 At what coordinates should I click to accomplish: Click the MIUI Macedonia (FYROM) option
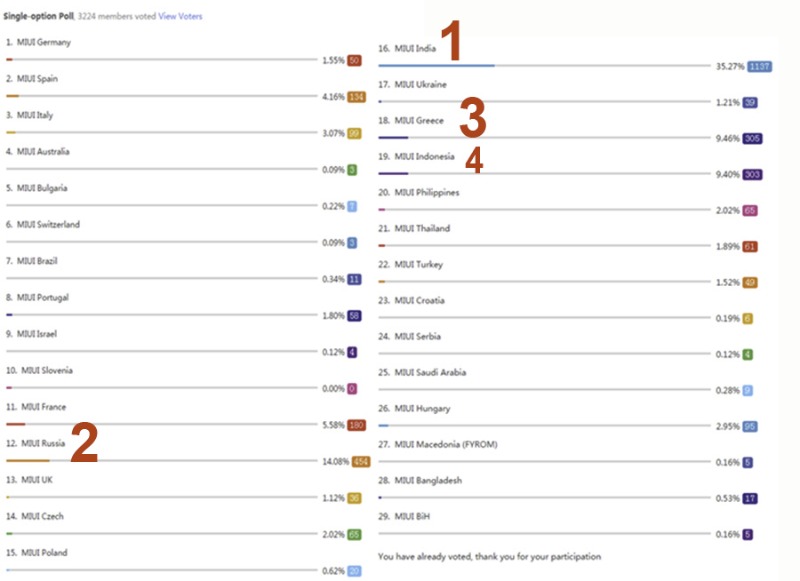click(x=446, y=445)
